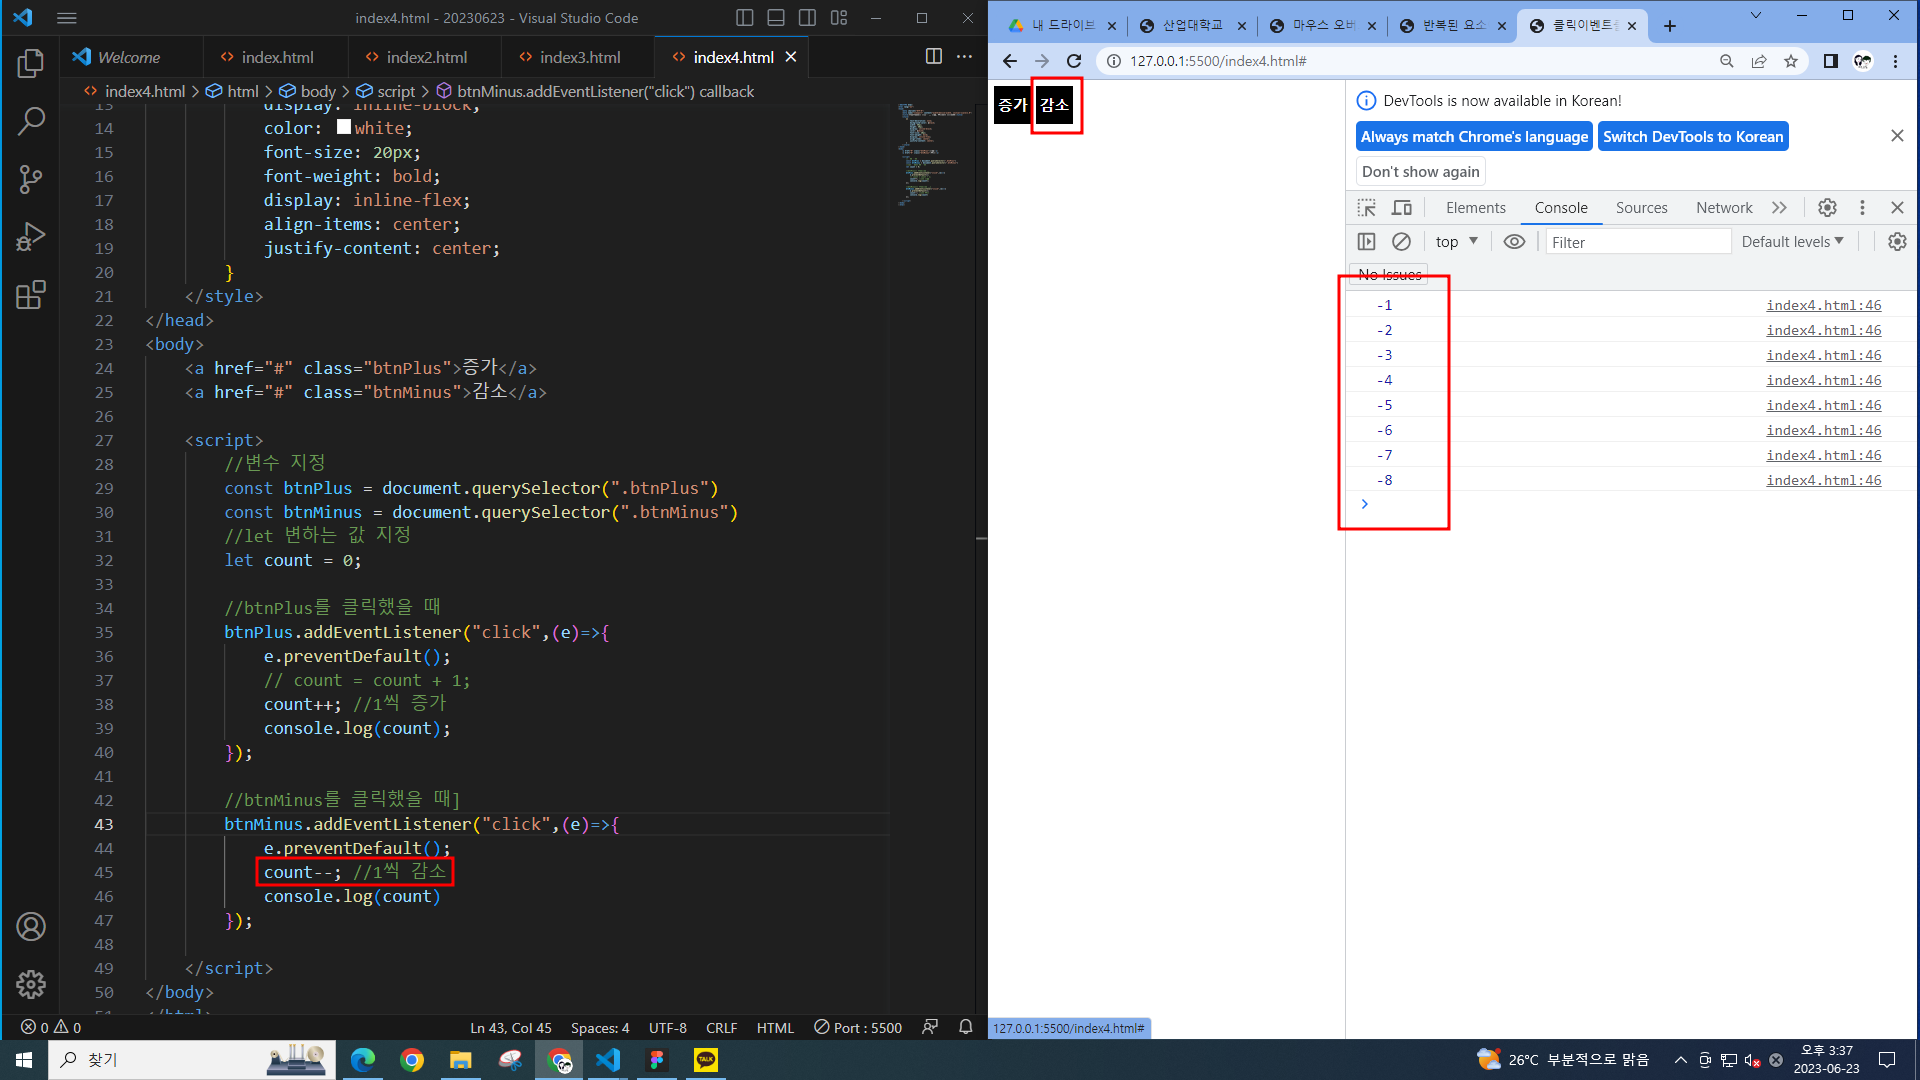Screen dimensions: 1920x1080
Task: Toggle live expression eye icon
Action: (1514, 242)
